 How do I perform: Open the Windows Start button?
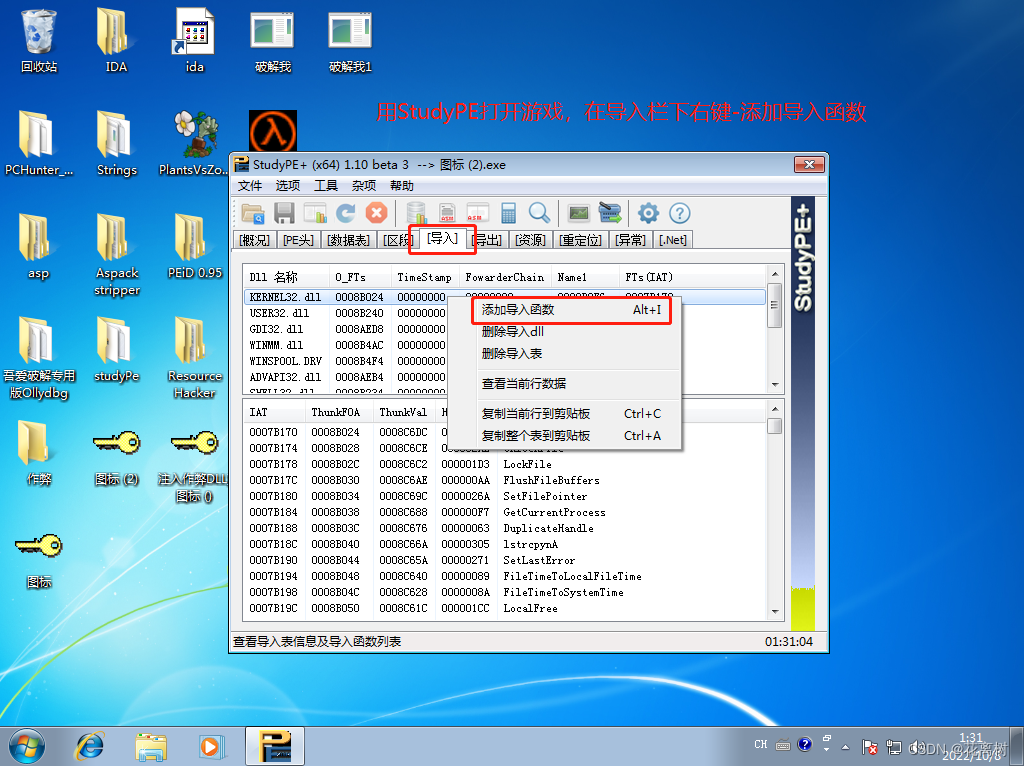point(26,746)
